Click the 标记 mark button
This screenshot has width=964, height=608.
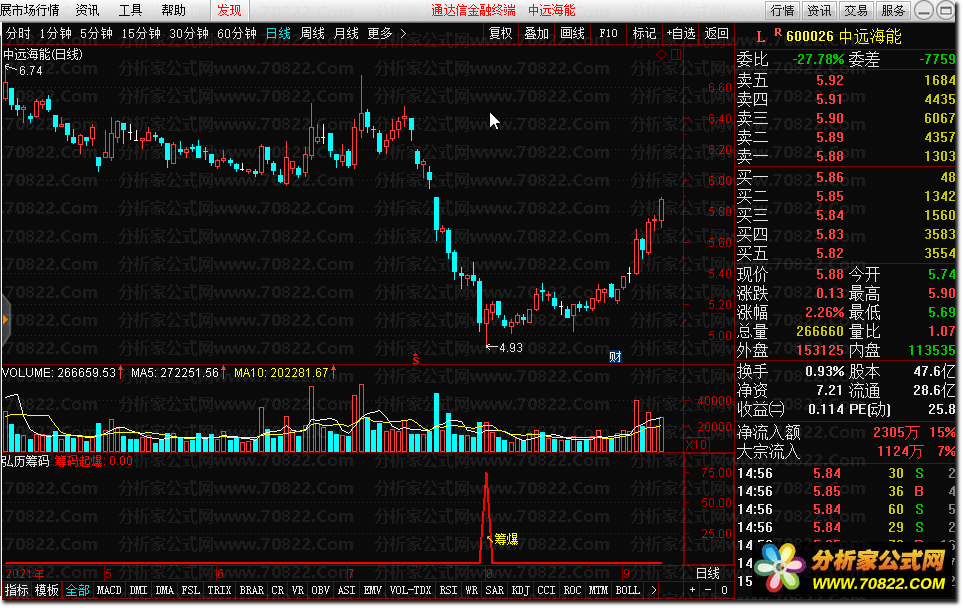point(644,34)
